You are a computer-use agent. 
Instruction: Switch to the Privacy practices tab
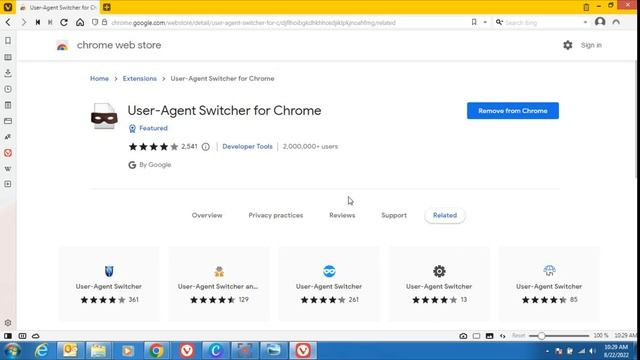[276, 215]
